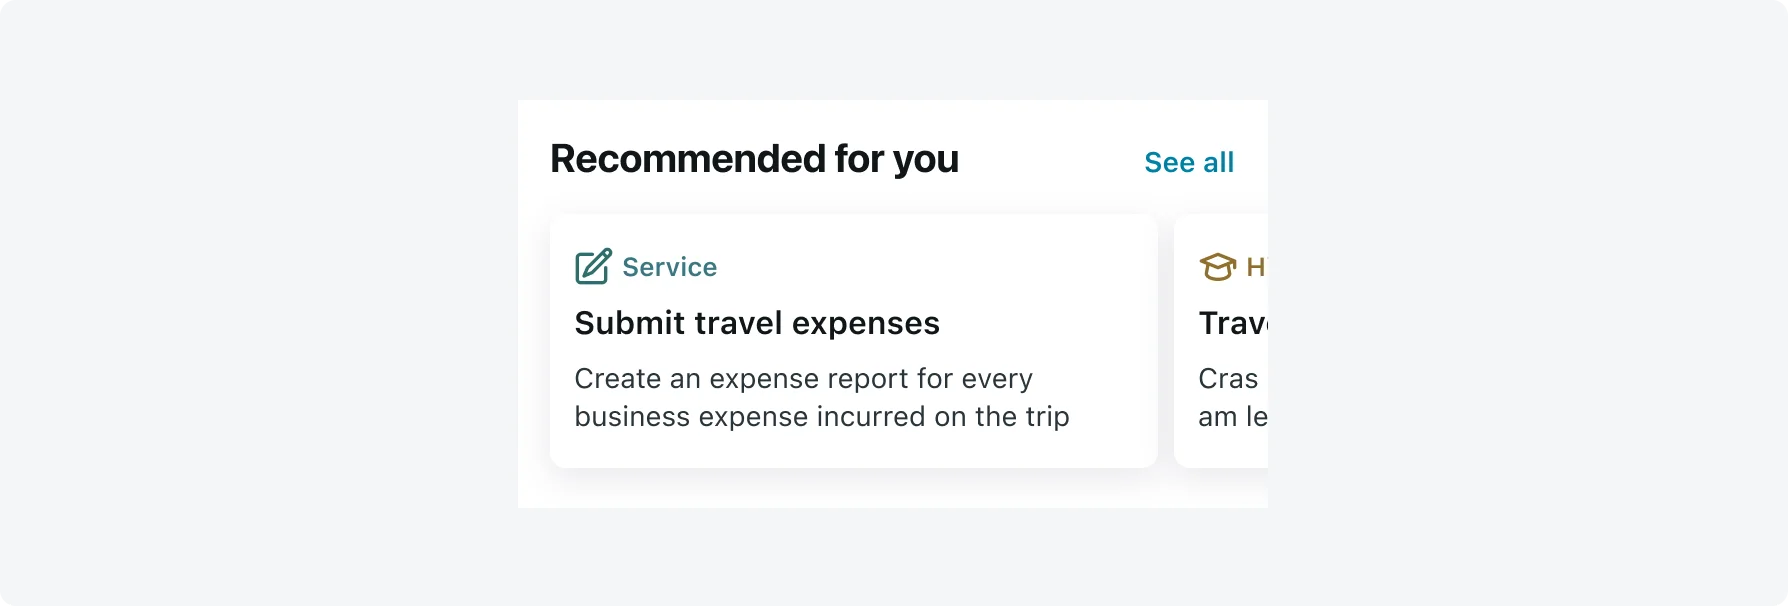Click the Service pencil edit icon
The image size is (1788, 606).
(x=593, y=267)
